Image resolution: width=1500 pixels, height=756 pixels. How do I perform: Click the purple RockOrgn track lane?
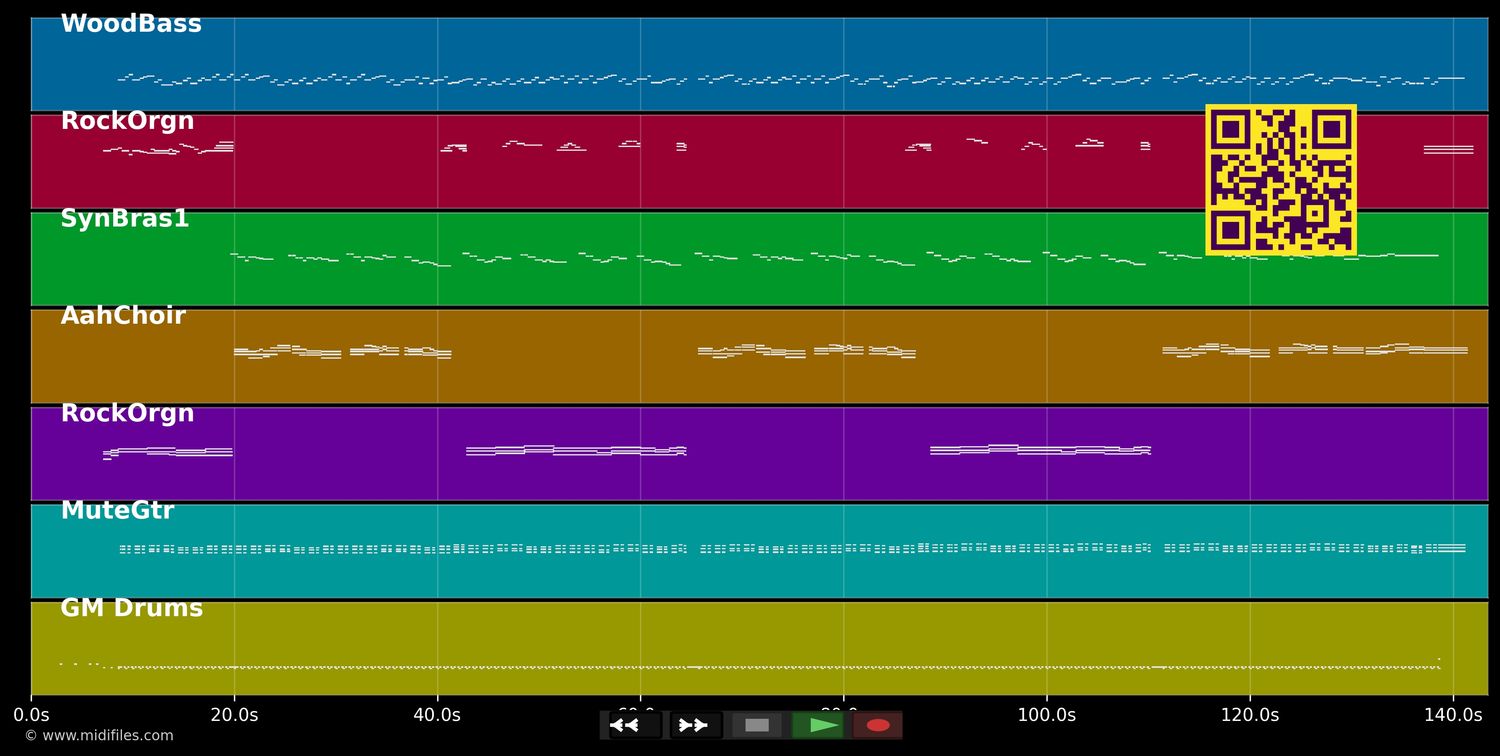pos(759,453)
